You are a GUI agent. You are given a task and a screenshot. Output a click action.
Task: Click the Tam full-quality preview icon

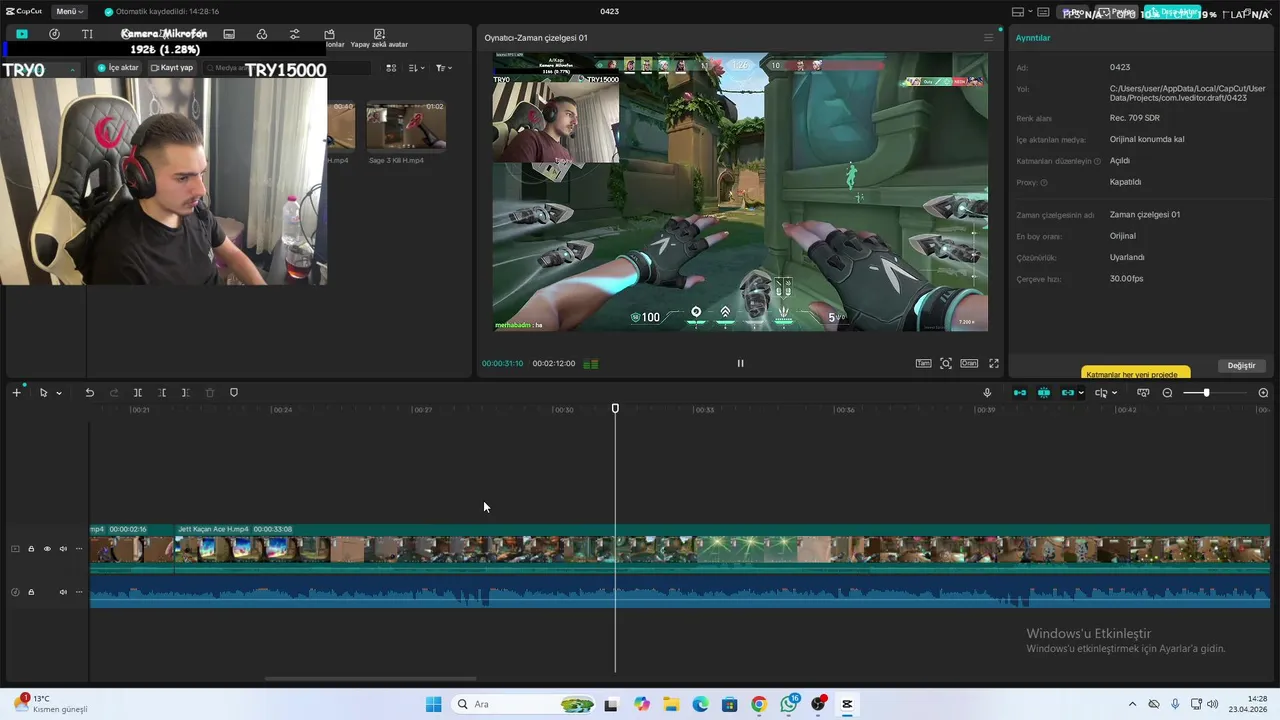(x=923, y=363)
